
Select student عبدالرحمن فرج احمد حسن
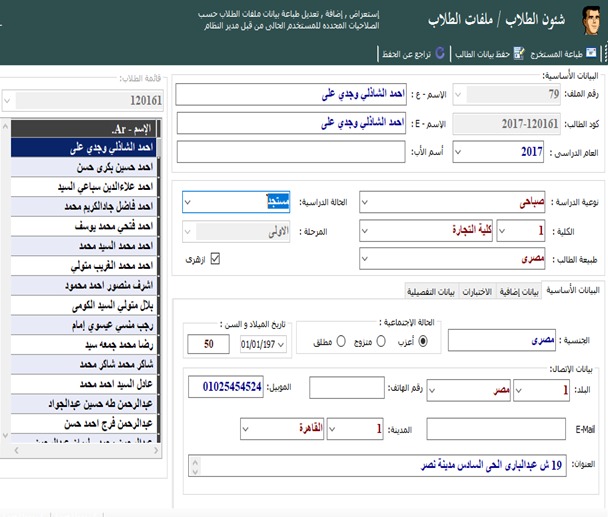click(84, 424)
